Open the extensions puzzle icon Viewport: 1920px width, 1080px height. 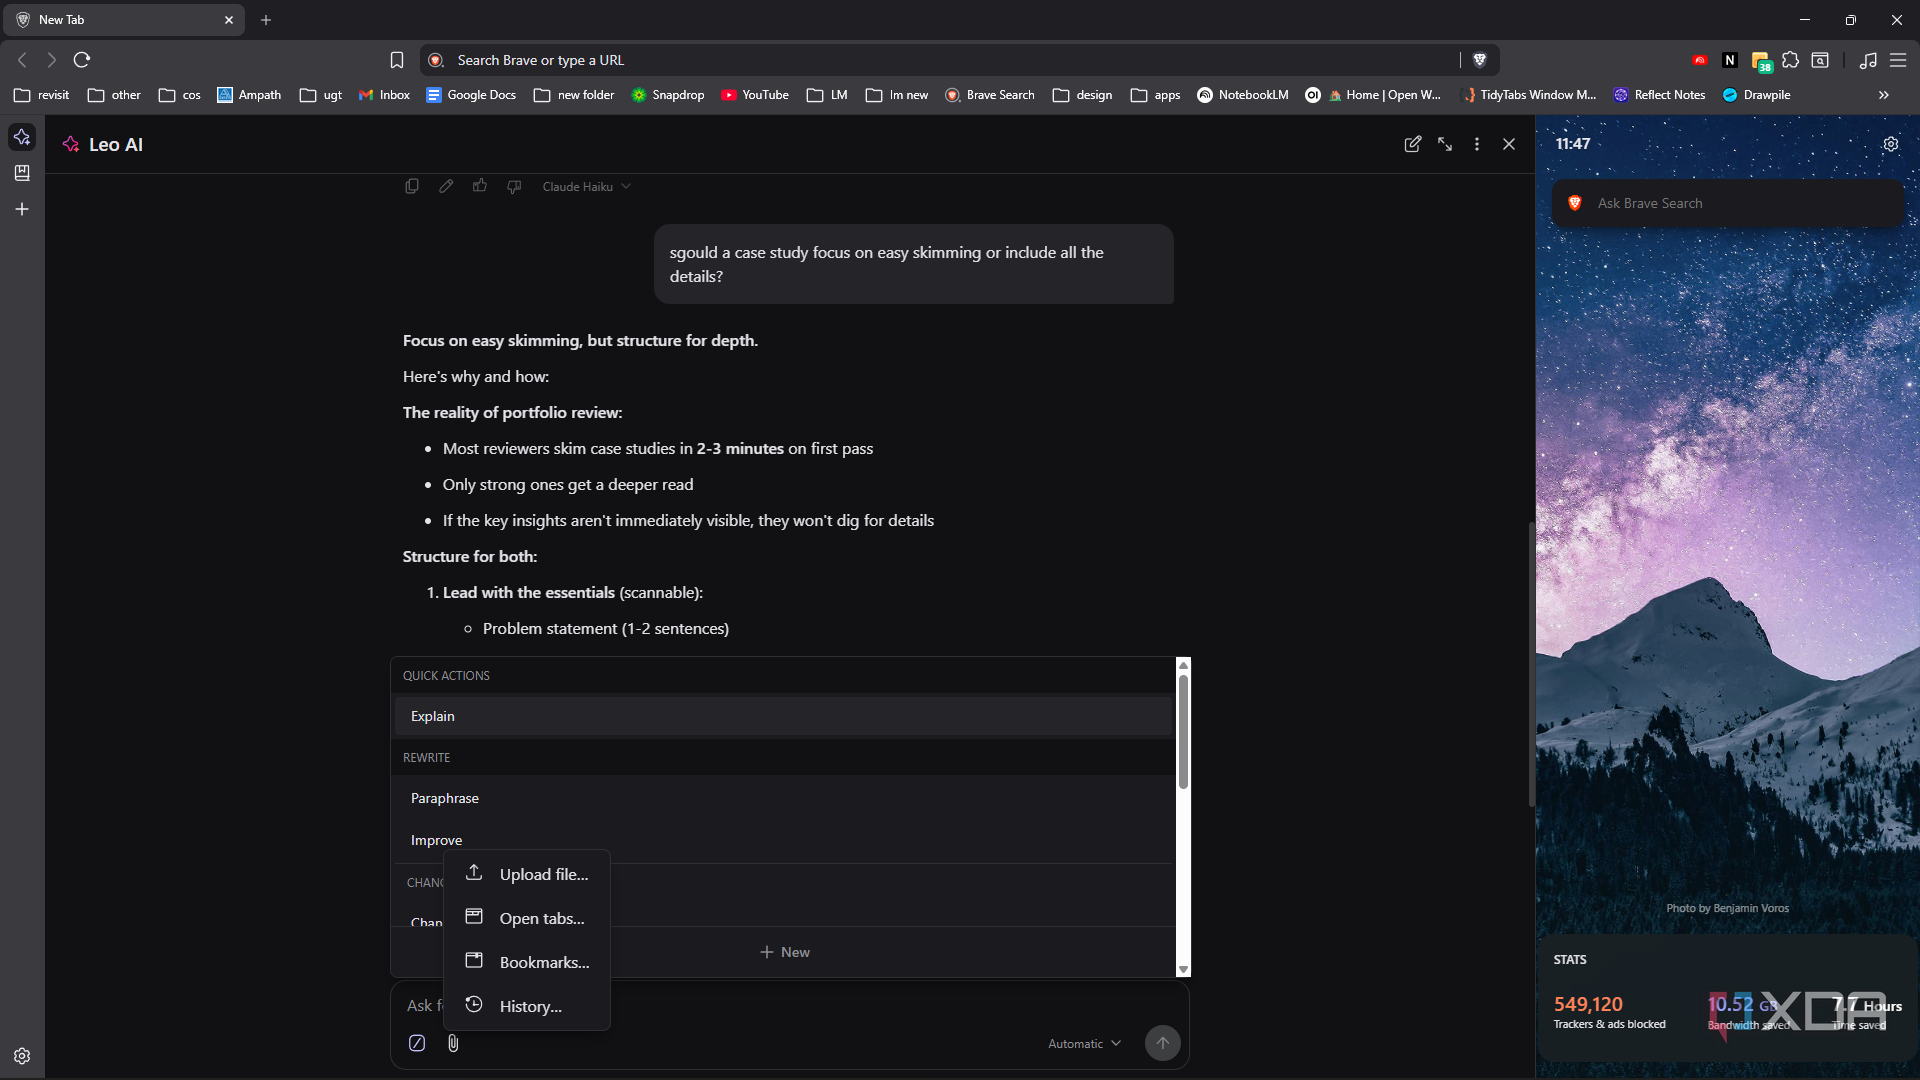point(1791,60)
